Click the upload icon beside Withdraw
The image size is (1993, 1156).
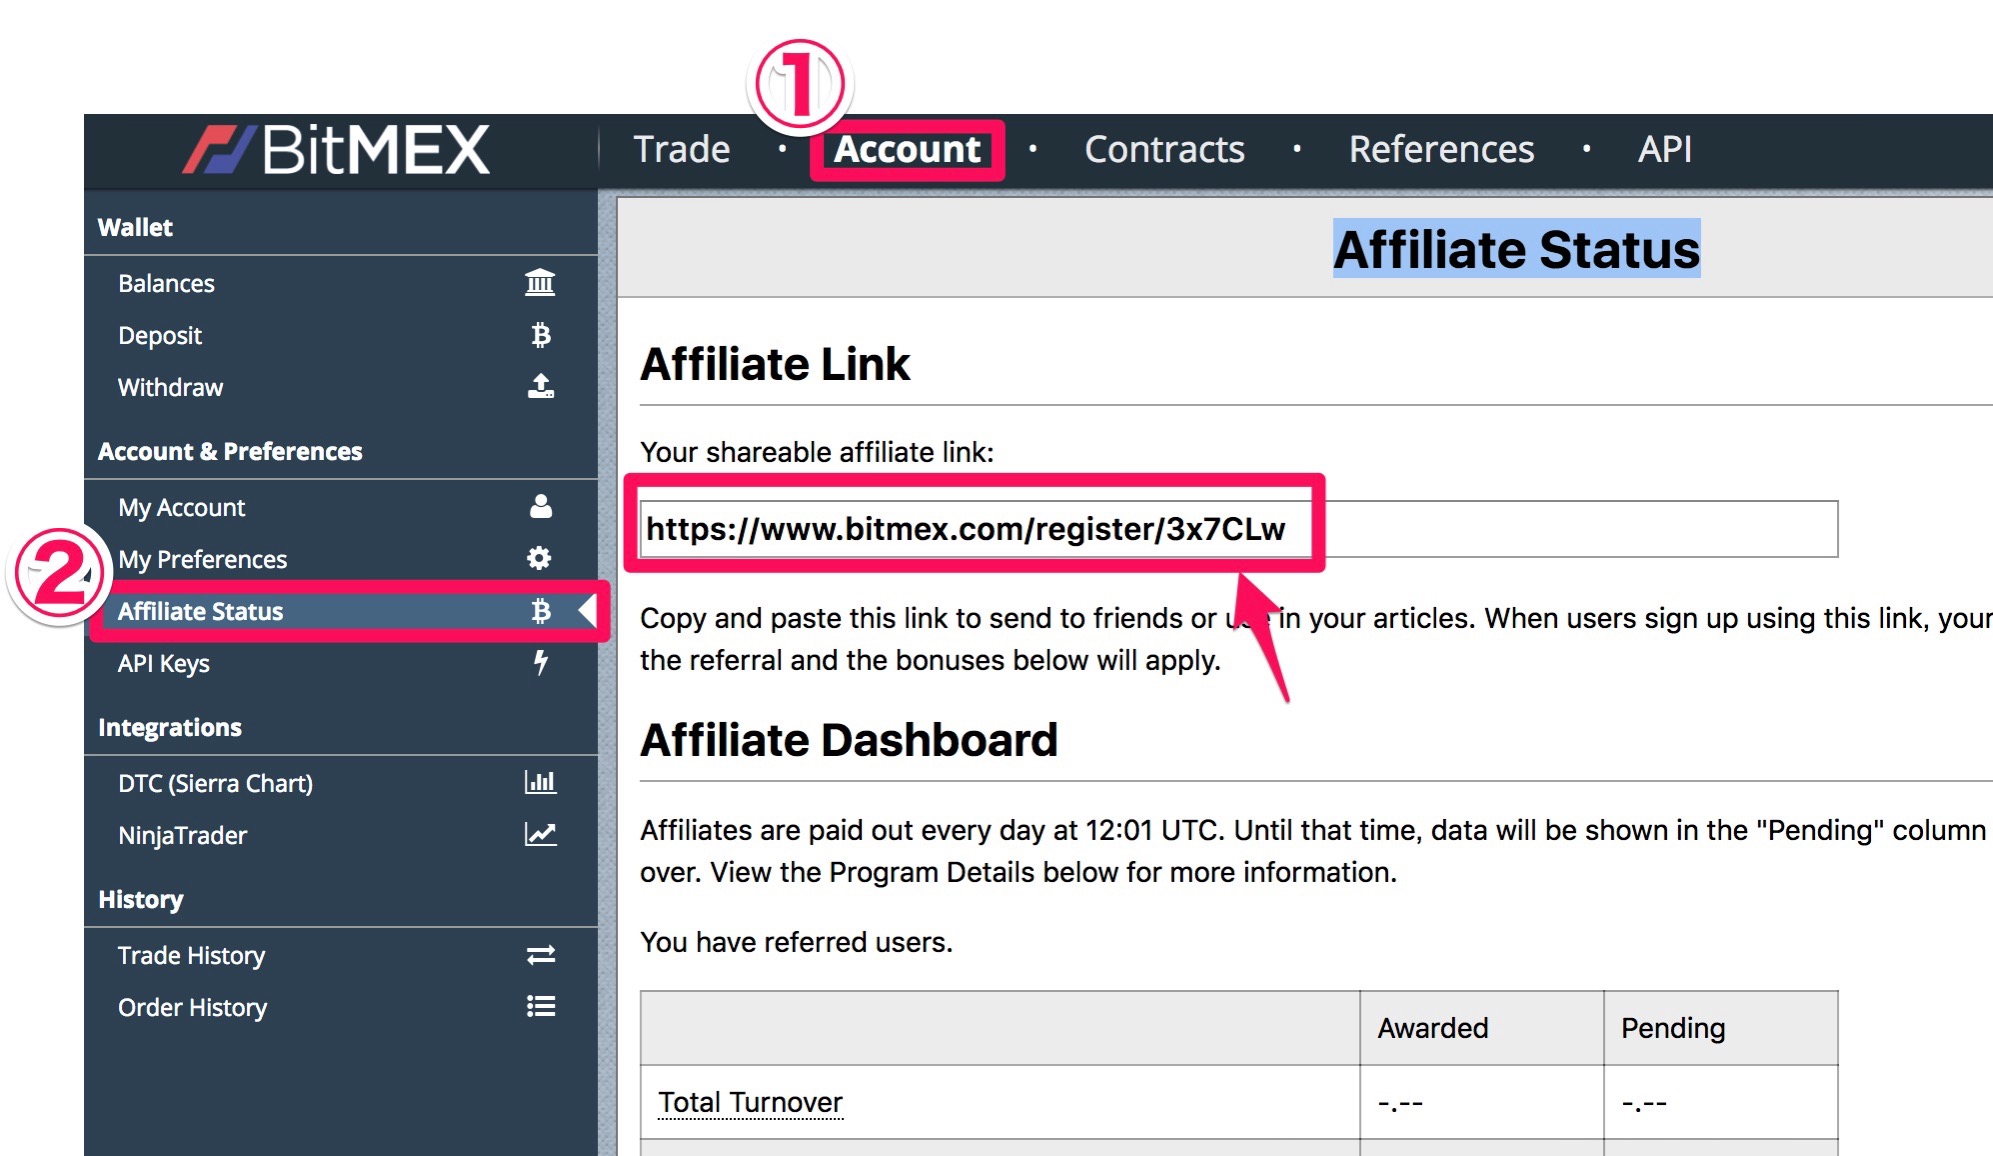[541, 386]
